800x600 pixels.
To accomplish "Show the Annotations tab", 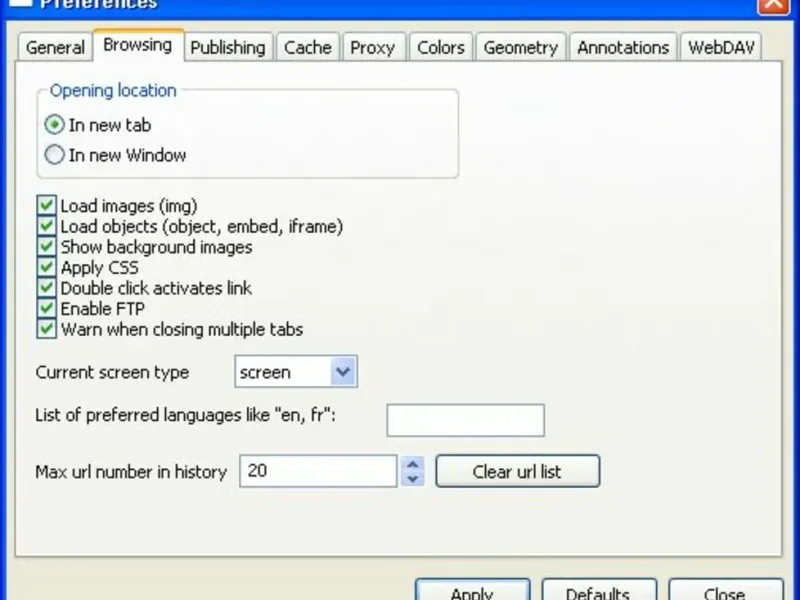I will (623, 47).
